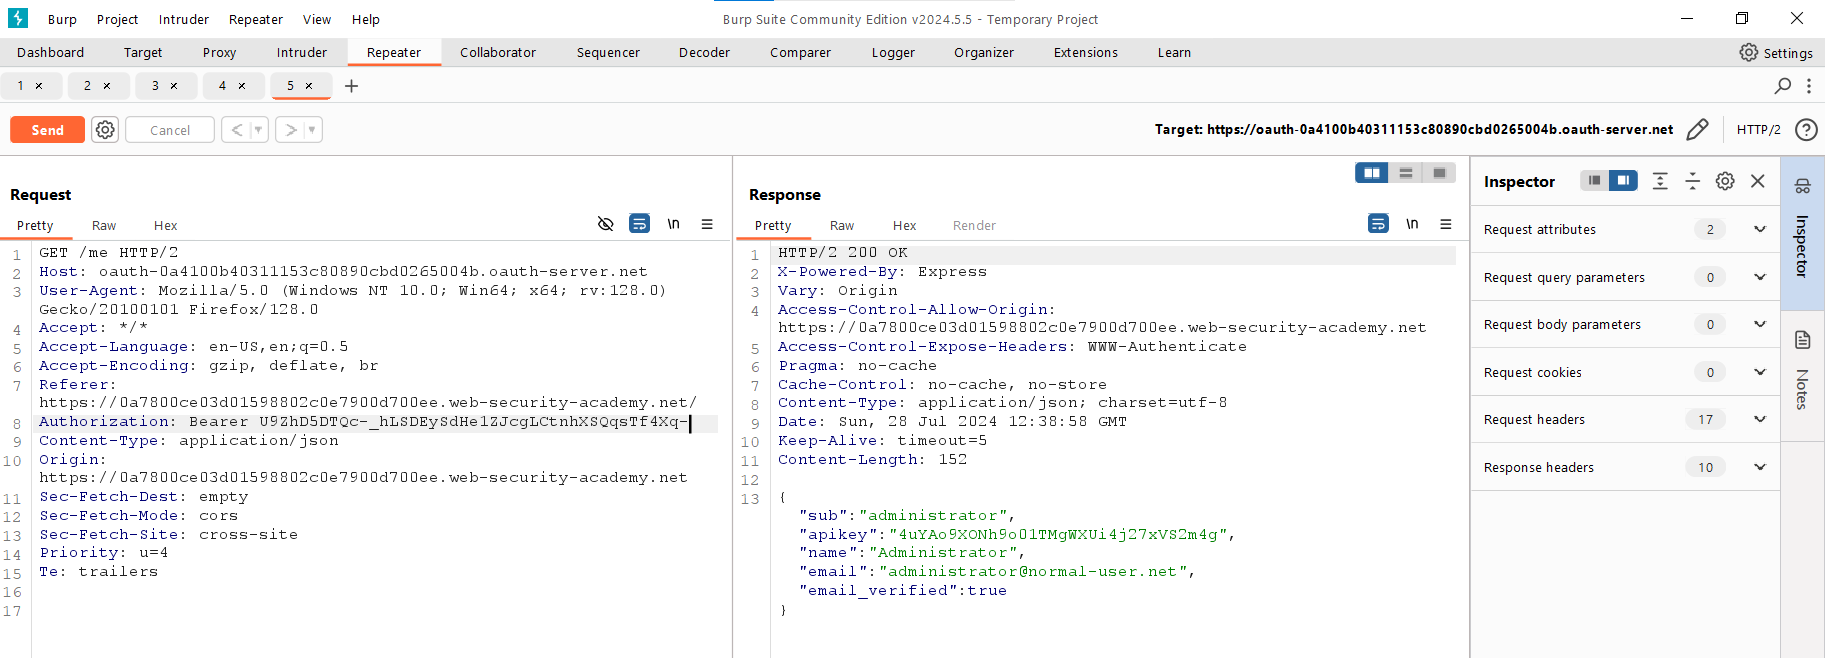Close Repeater tab 2
1825x658 pixels.
pyautogui.click(x=107, y=86)
